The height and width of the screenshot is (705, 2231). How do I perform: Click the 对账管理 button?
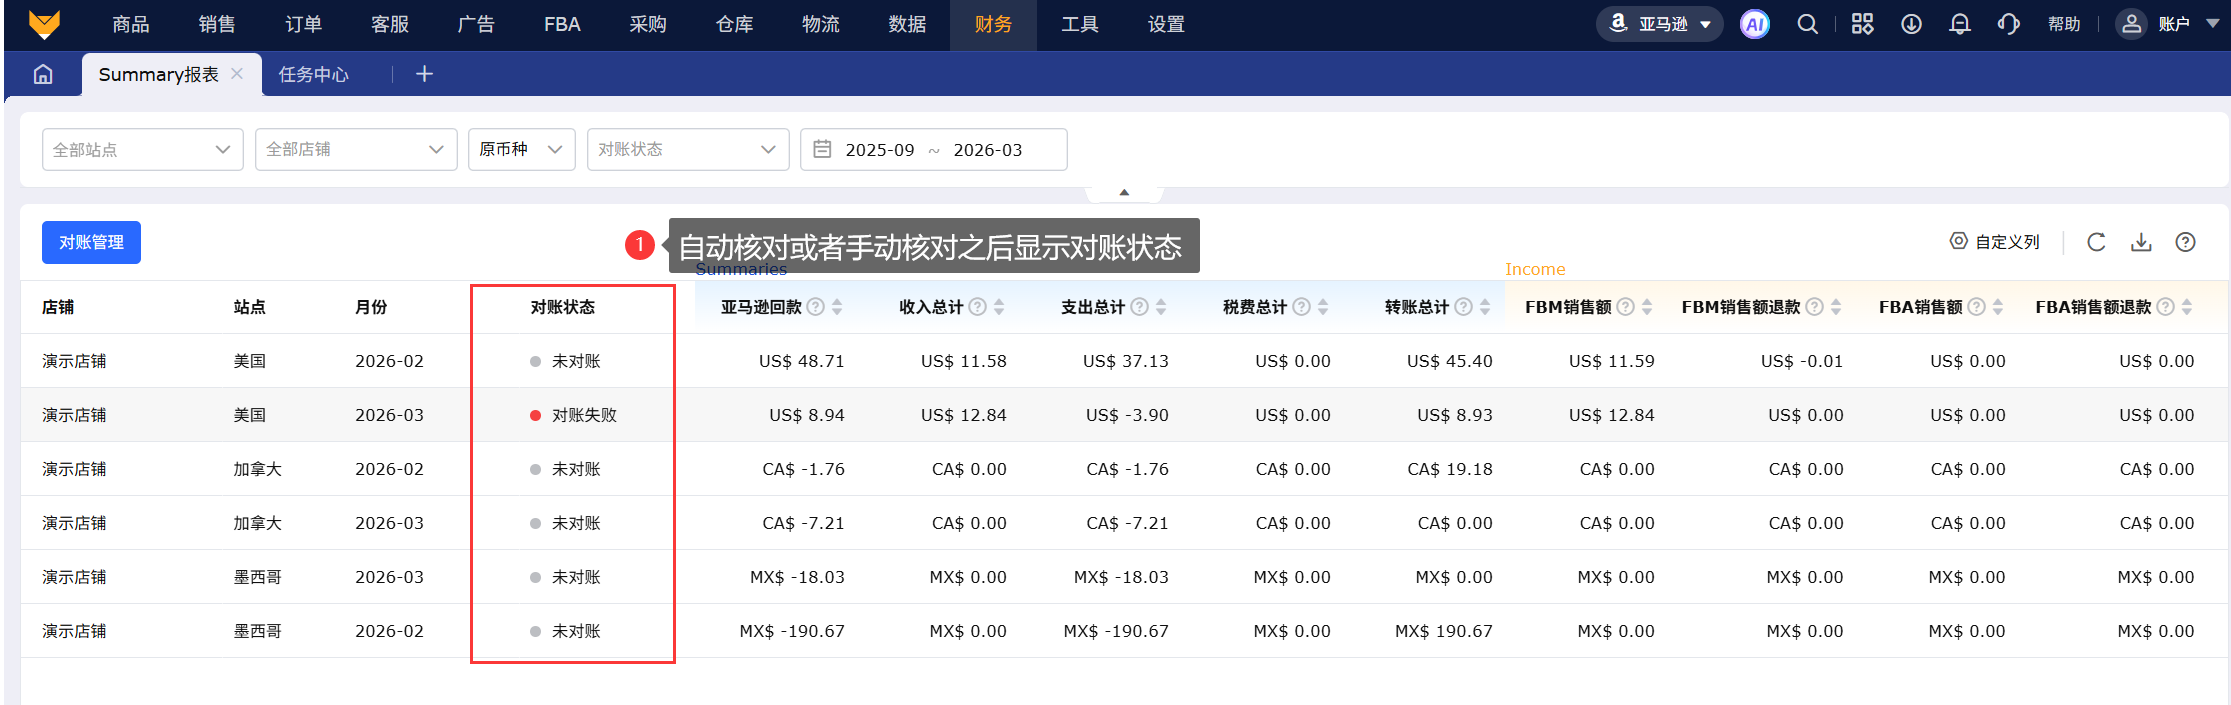91,242
